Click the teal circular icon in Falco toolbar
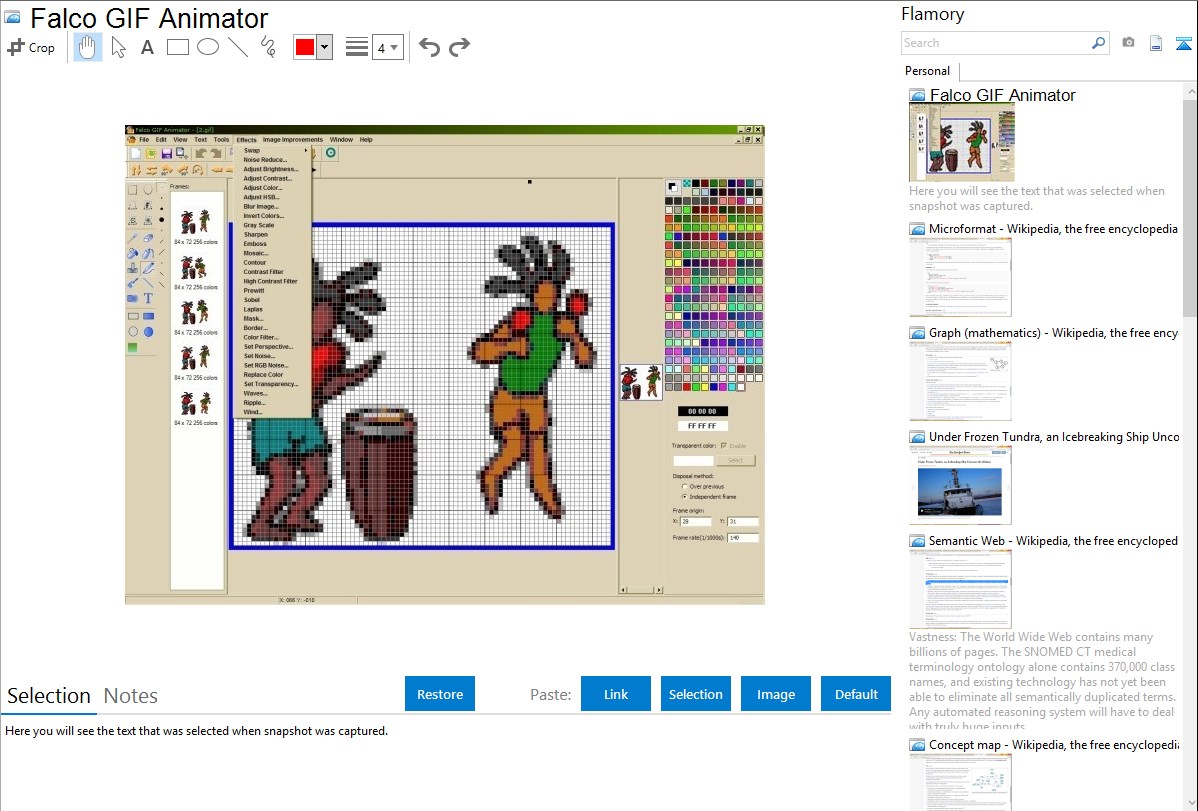Screen dimensions: 1198x811 click(331, 153)
